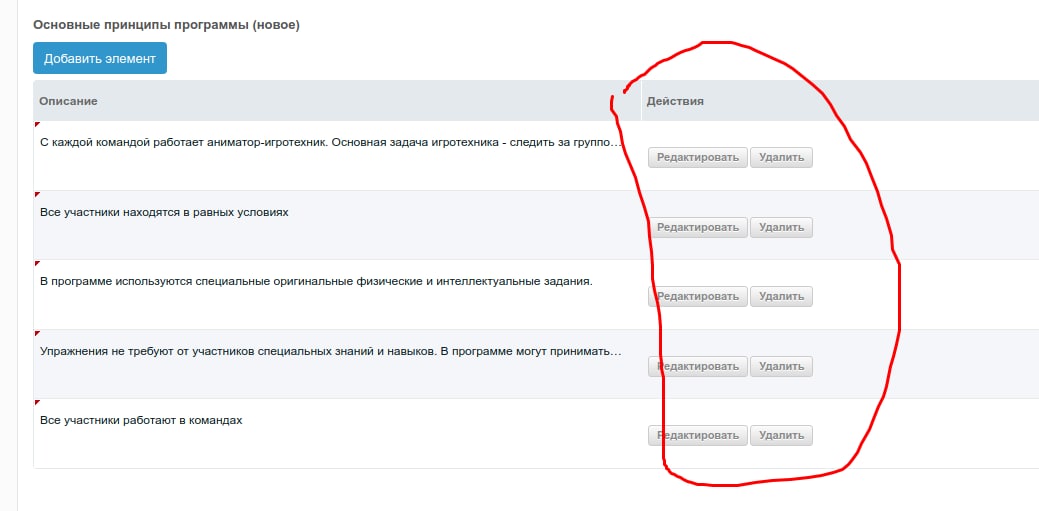
Task: Select heading 'Основные принципы программы (новое)'
Action: (x=166, y=25)
